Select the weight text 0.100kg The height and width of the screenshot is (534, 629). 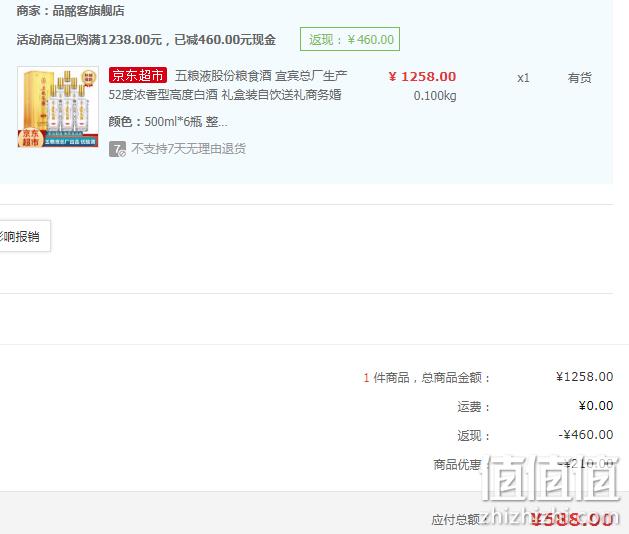[x=435, y=95]
